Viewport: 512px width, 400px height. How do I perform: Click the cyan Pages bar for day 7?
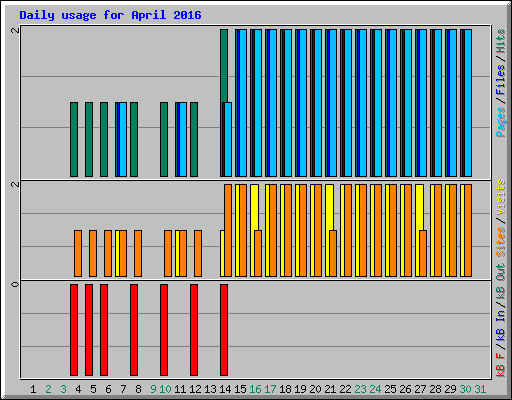[x=123, y=139]
